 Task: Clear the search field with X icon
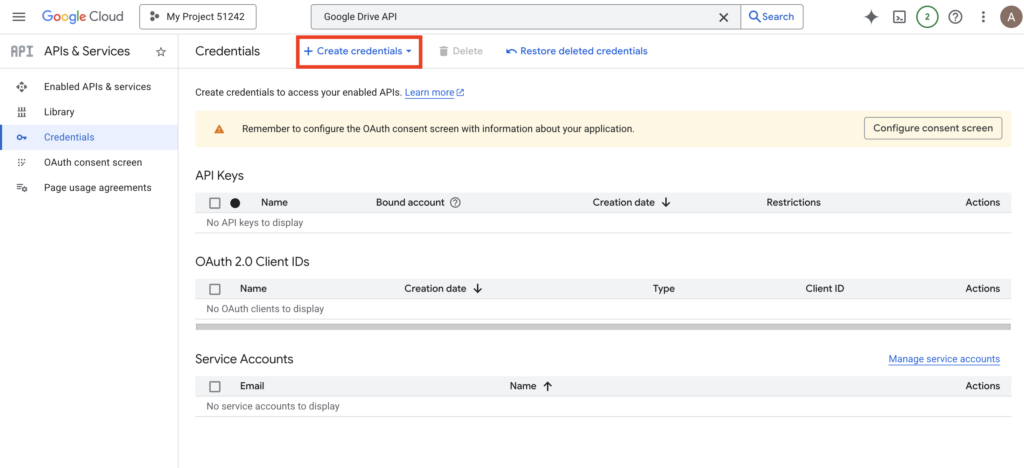point(724,17)
